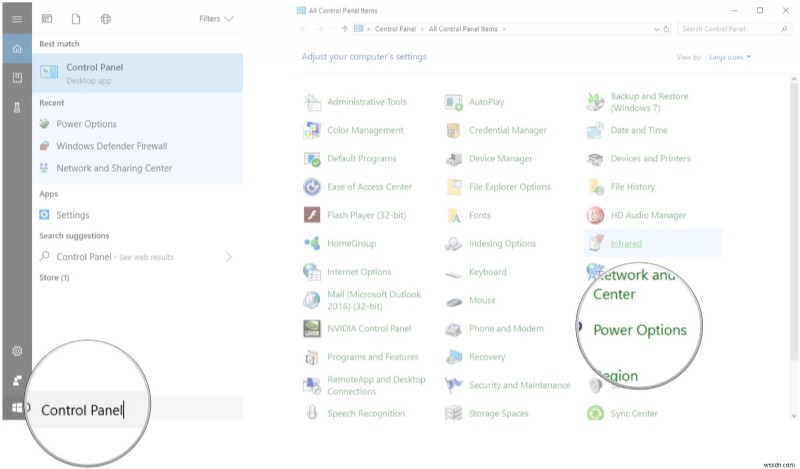Click the Feedback person icon in search sidebar

[17, 380]
